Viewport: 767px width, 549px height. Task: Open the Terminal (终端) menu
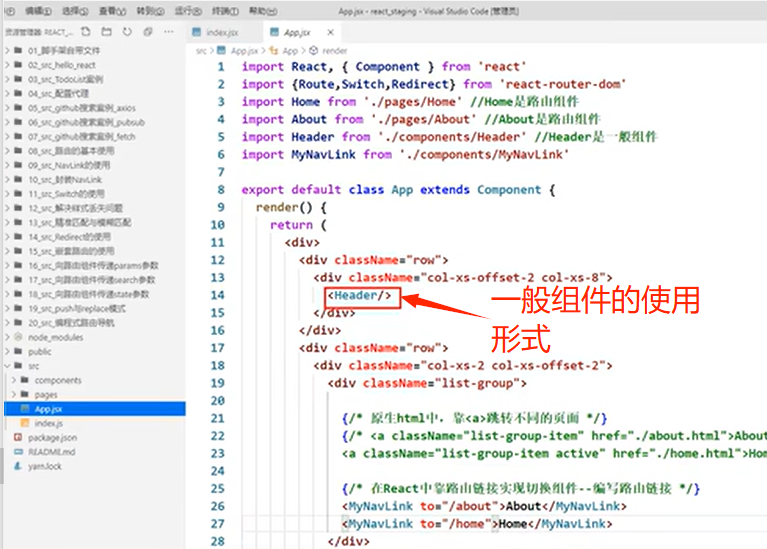click(225, 11)
